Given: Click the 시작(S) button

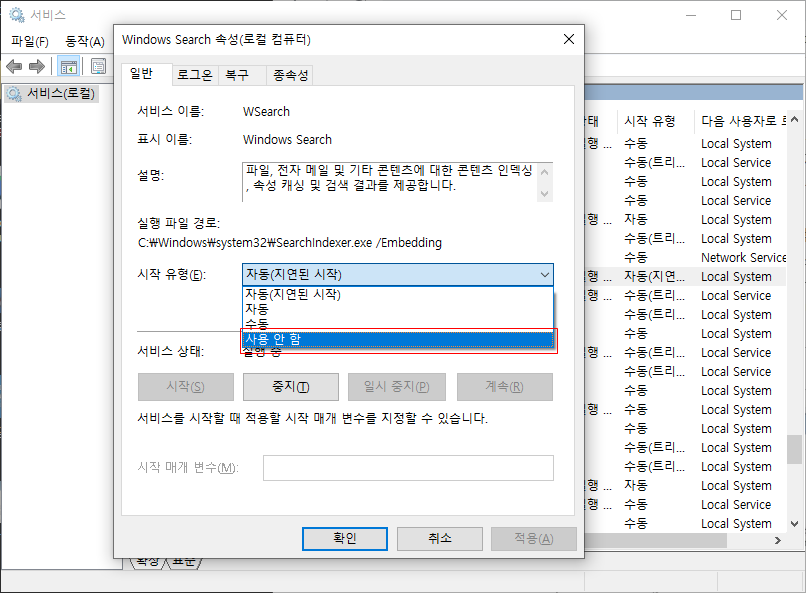Looking at the screenshot, I should [x=186, y=387].
